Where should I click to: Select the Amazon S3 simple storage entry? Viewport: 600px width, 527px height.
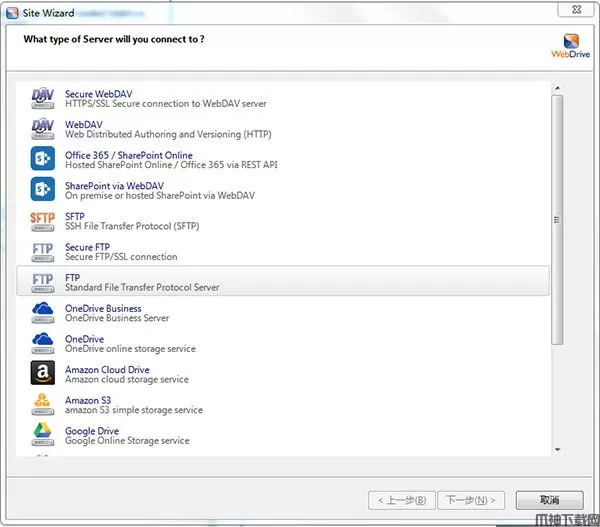[133, 404]
